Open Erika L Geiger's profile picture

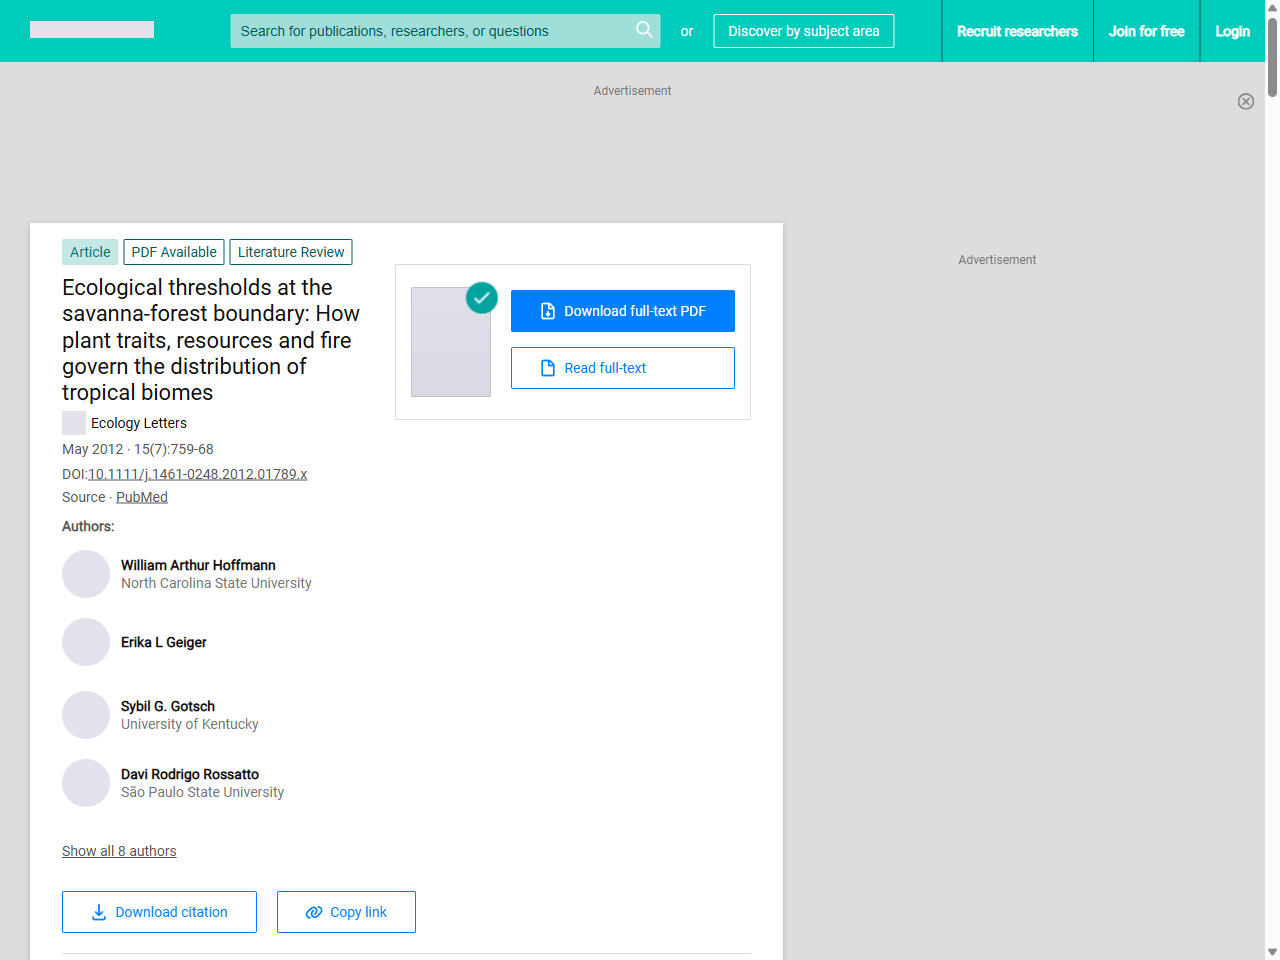[86, 642]
